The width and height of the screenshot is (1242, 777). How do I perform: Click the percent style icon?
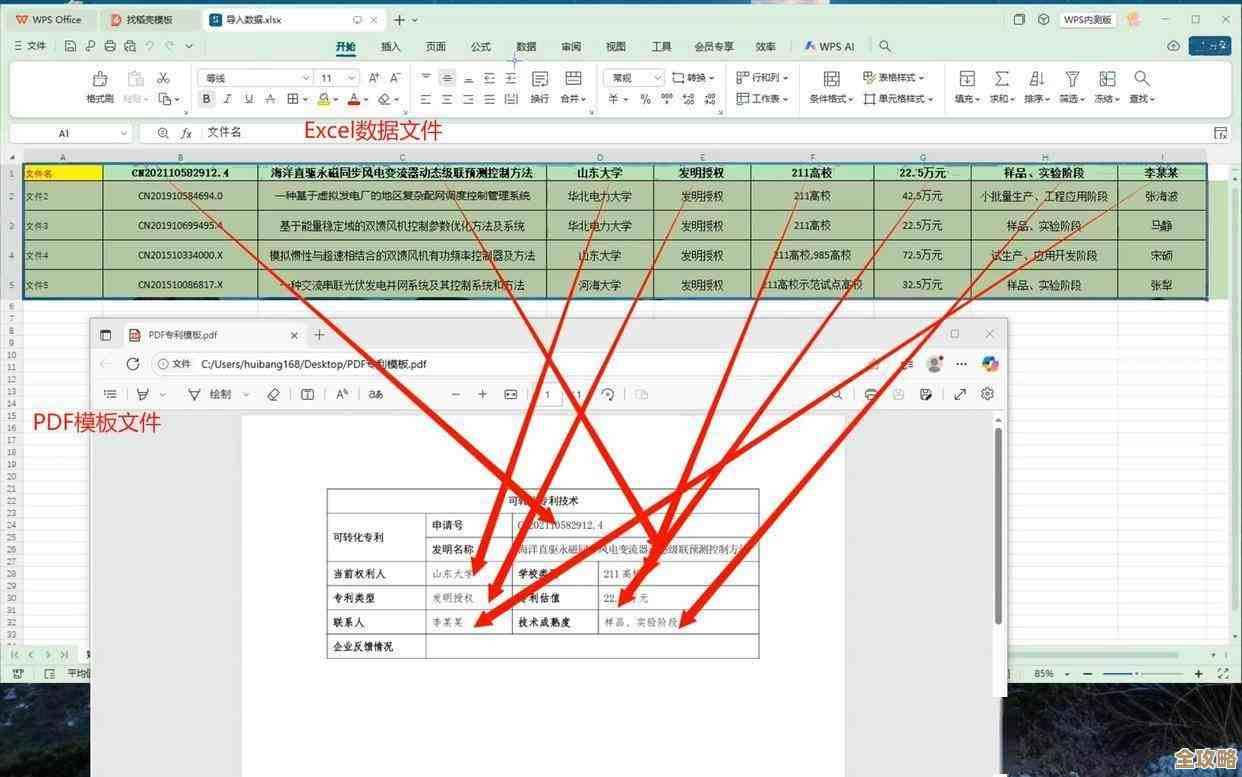pyautogui.click(x=645, y=99)
